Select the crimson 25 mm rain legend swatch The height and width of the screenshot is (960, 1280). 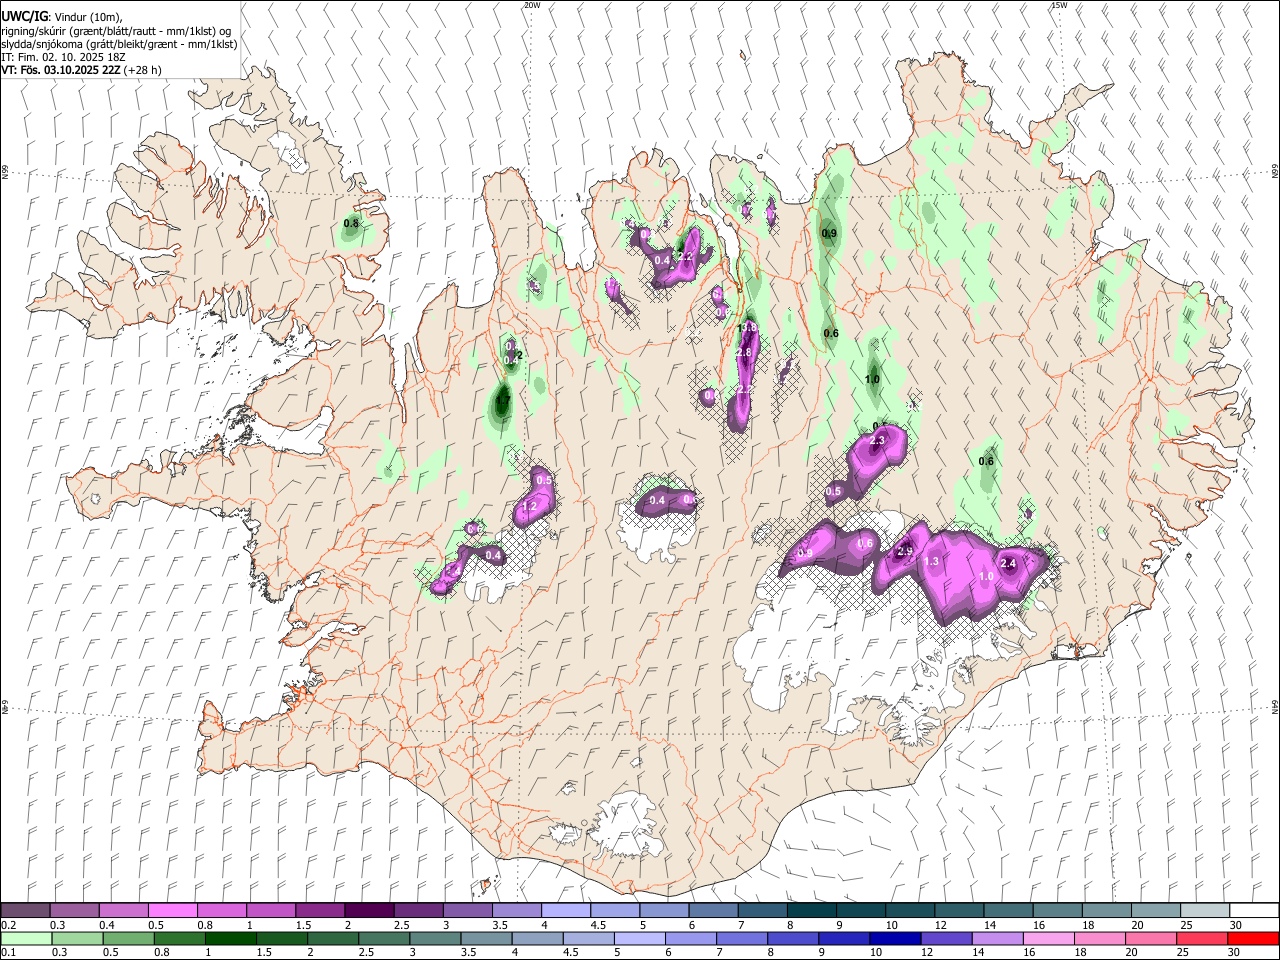point(1202,939)
